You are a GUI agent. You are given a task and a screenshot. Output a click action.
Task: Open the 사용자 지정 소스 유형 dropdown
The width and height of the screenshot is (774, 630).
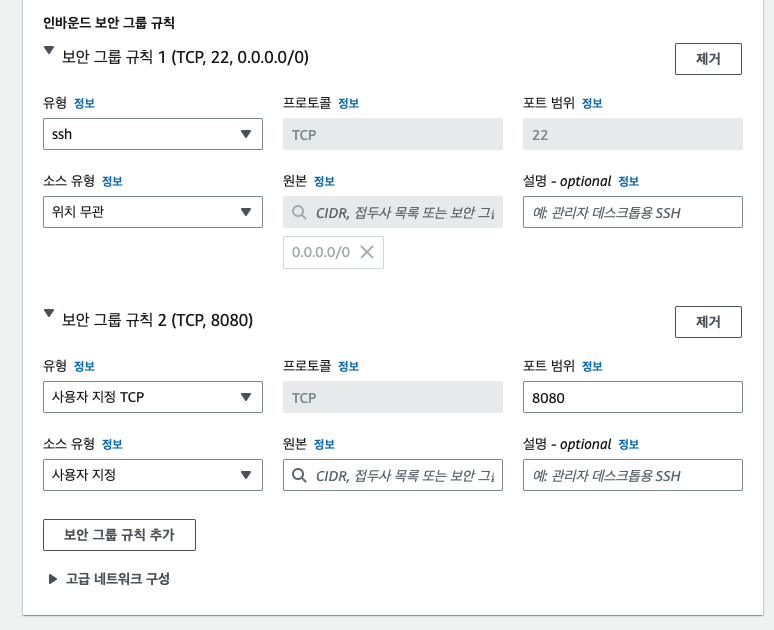coord(153,475)
